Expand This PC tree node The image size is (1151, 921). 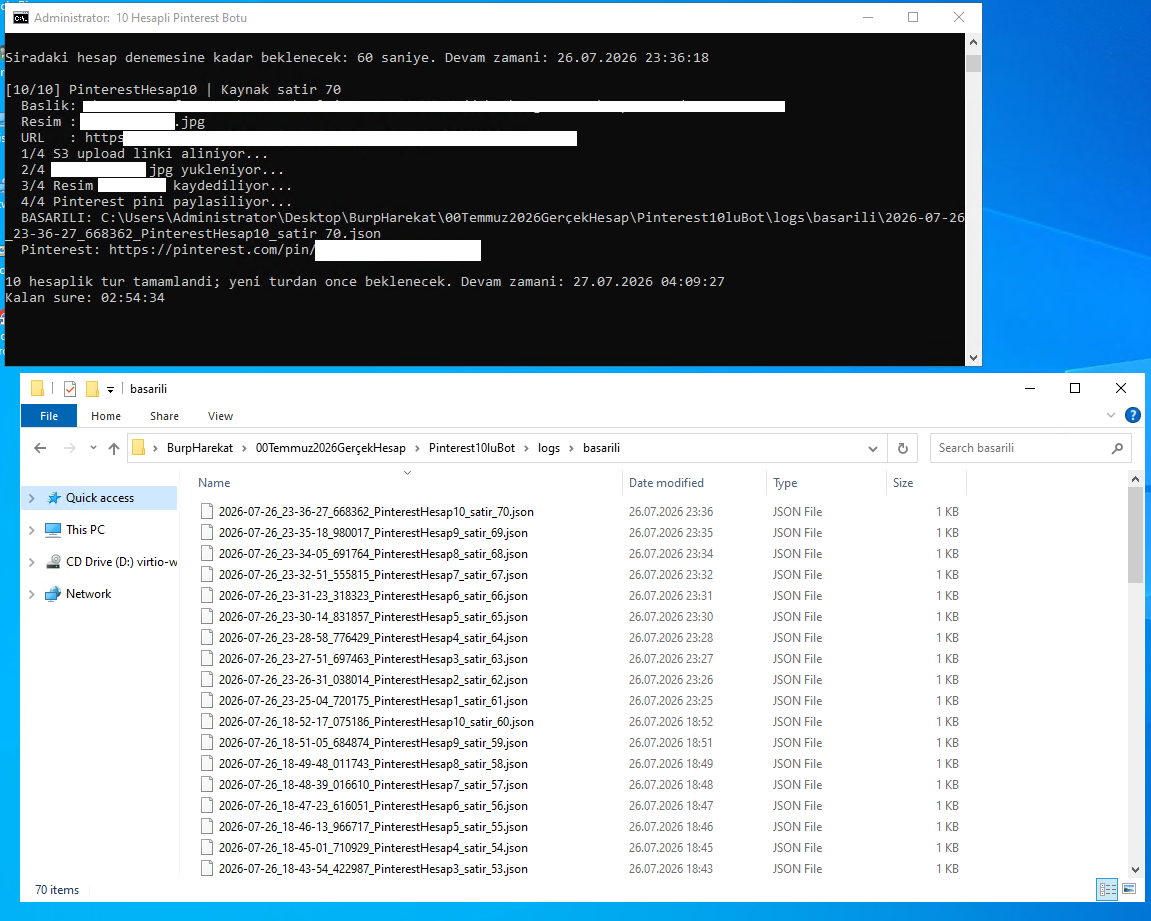click(32, 530)
